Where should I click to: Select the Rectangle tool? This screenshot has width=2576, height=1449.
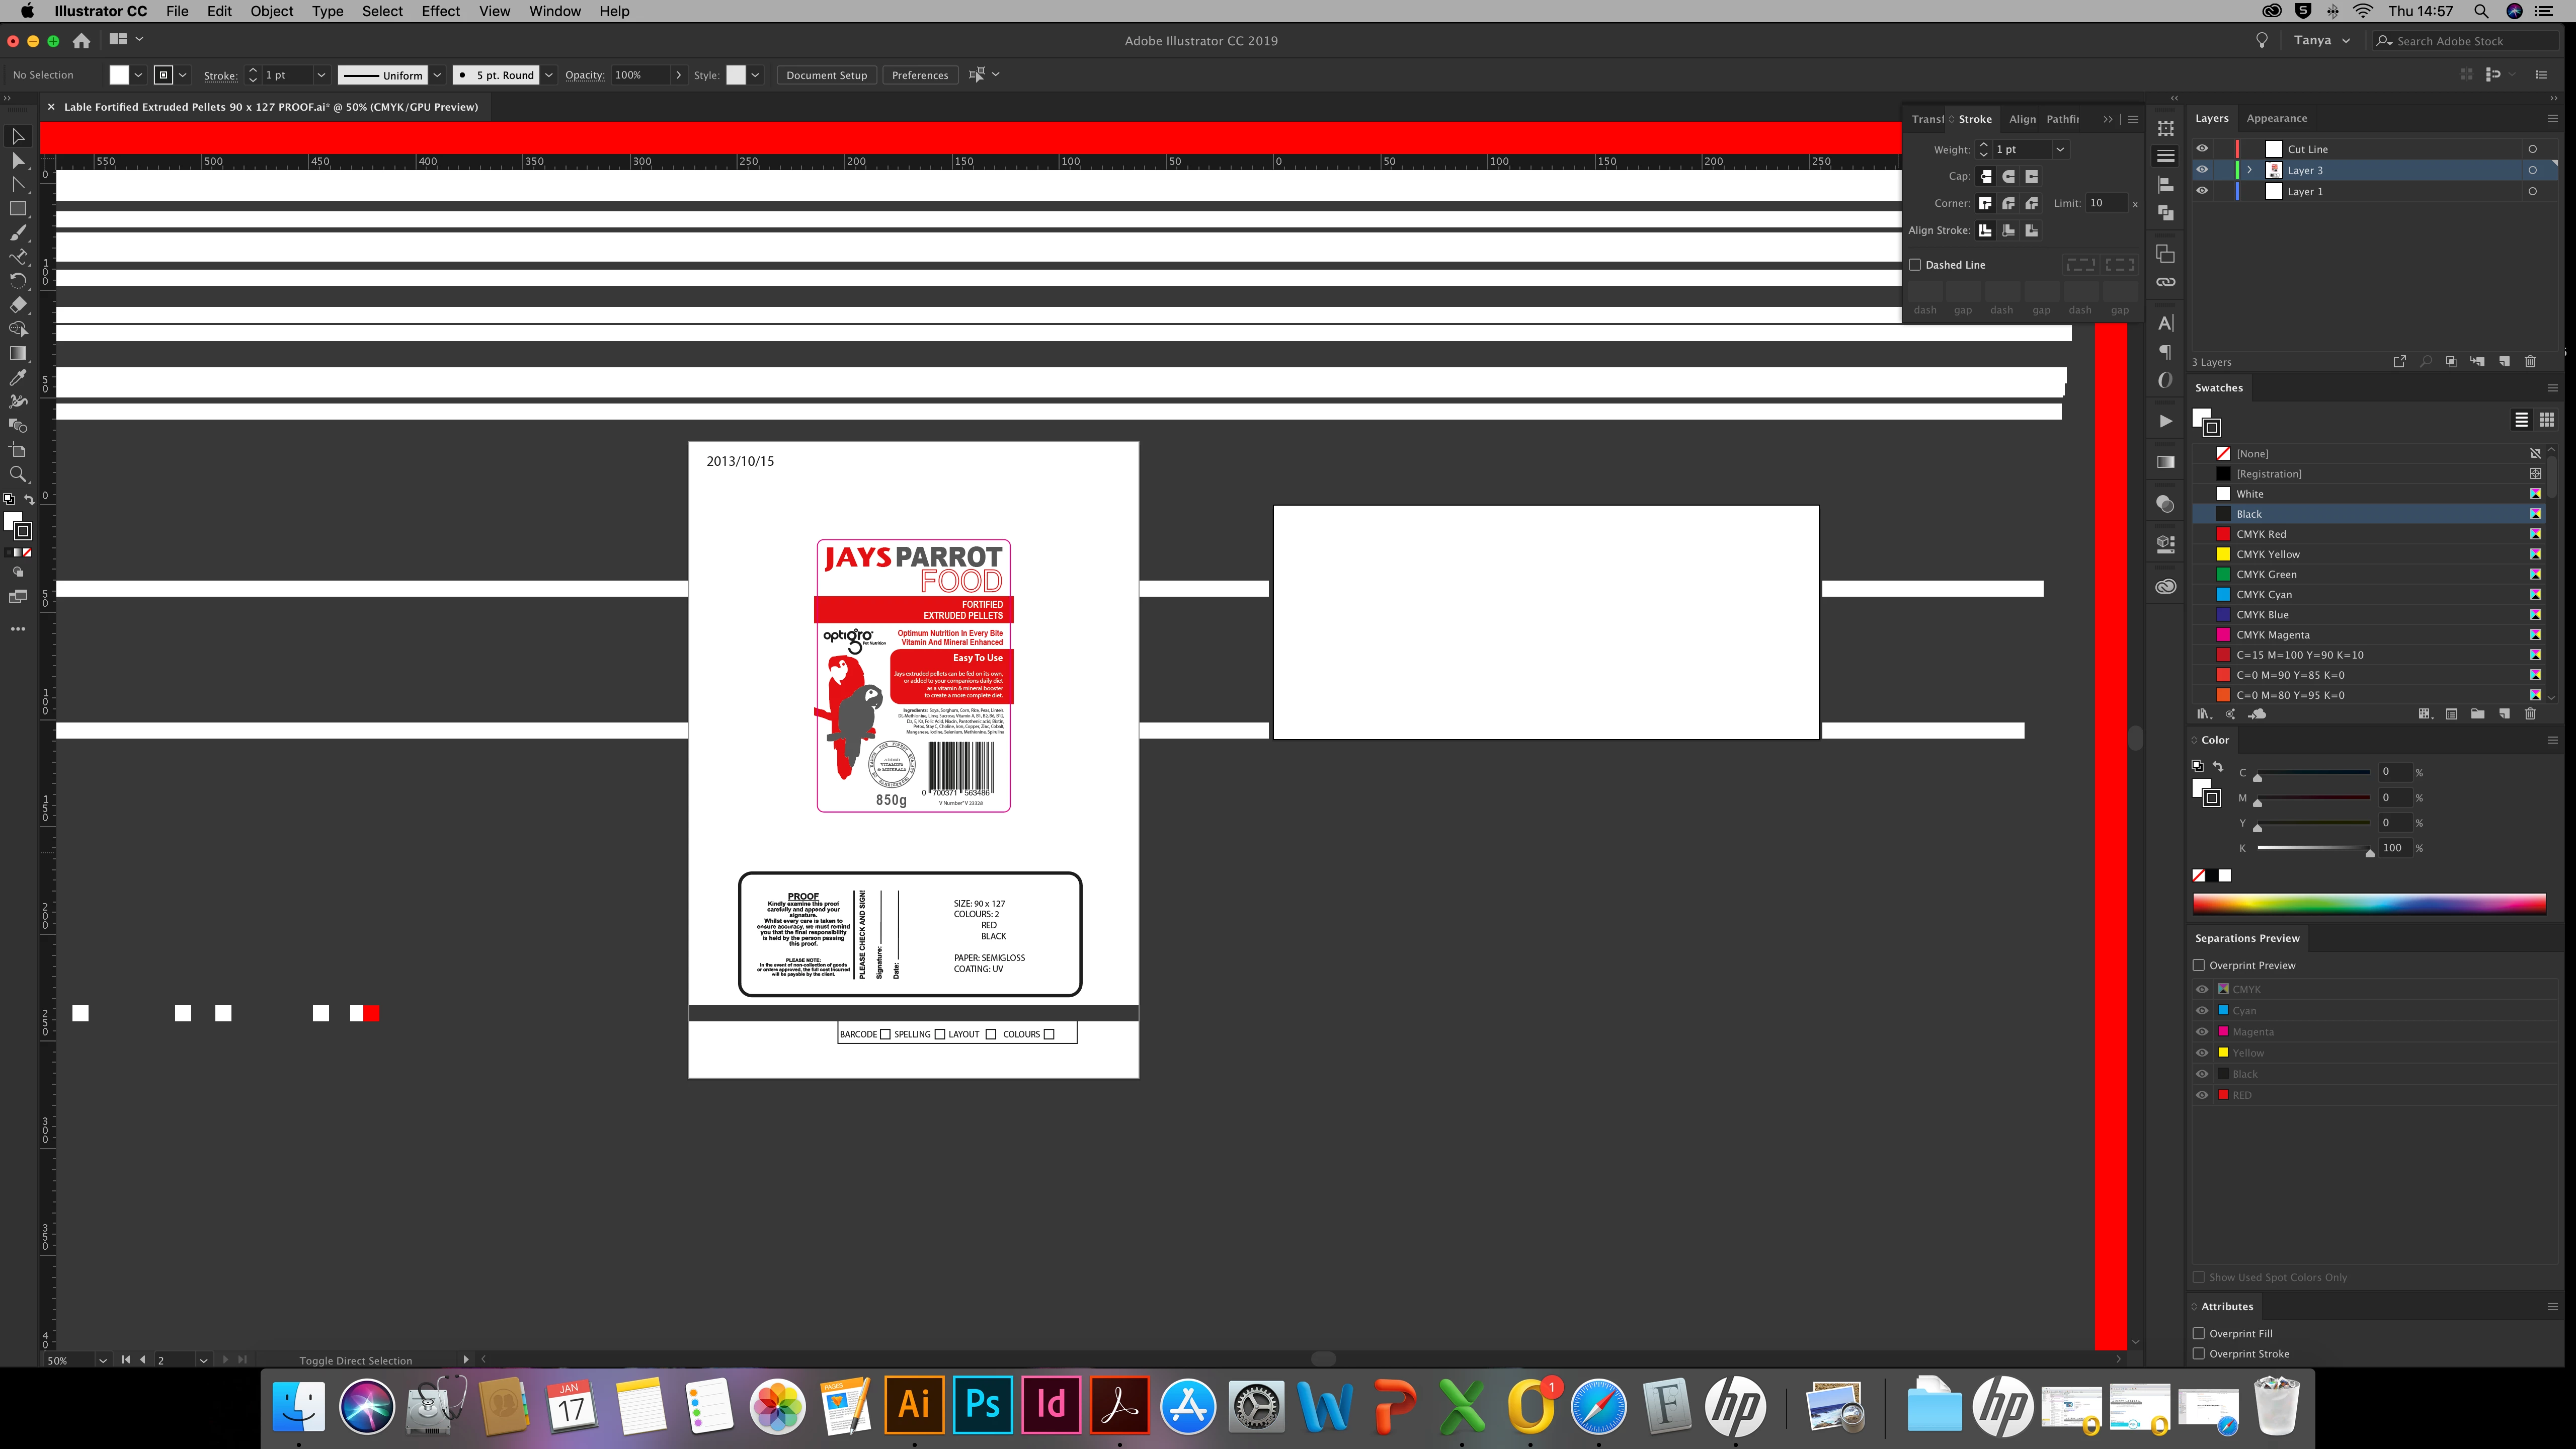18,209
